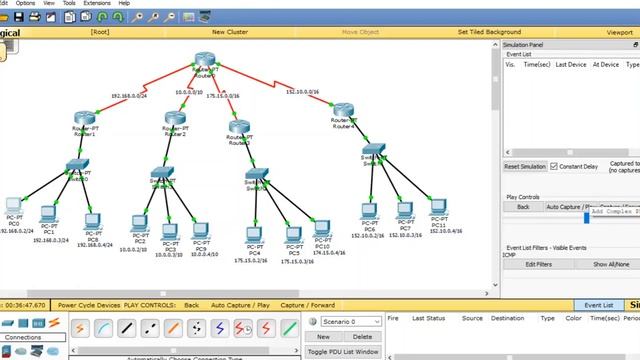Choose the orange Fiber cable icon
This screenshot has height=360, width=640.
pos(173,328)
